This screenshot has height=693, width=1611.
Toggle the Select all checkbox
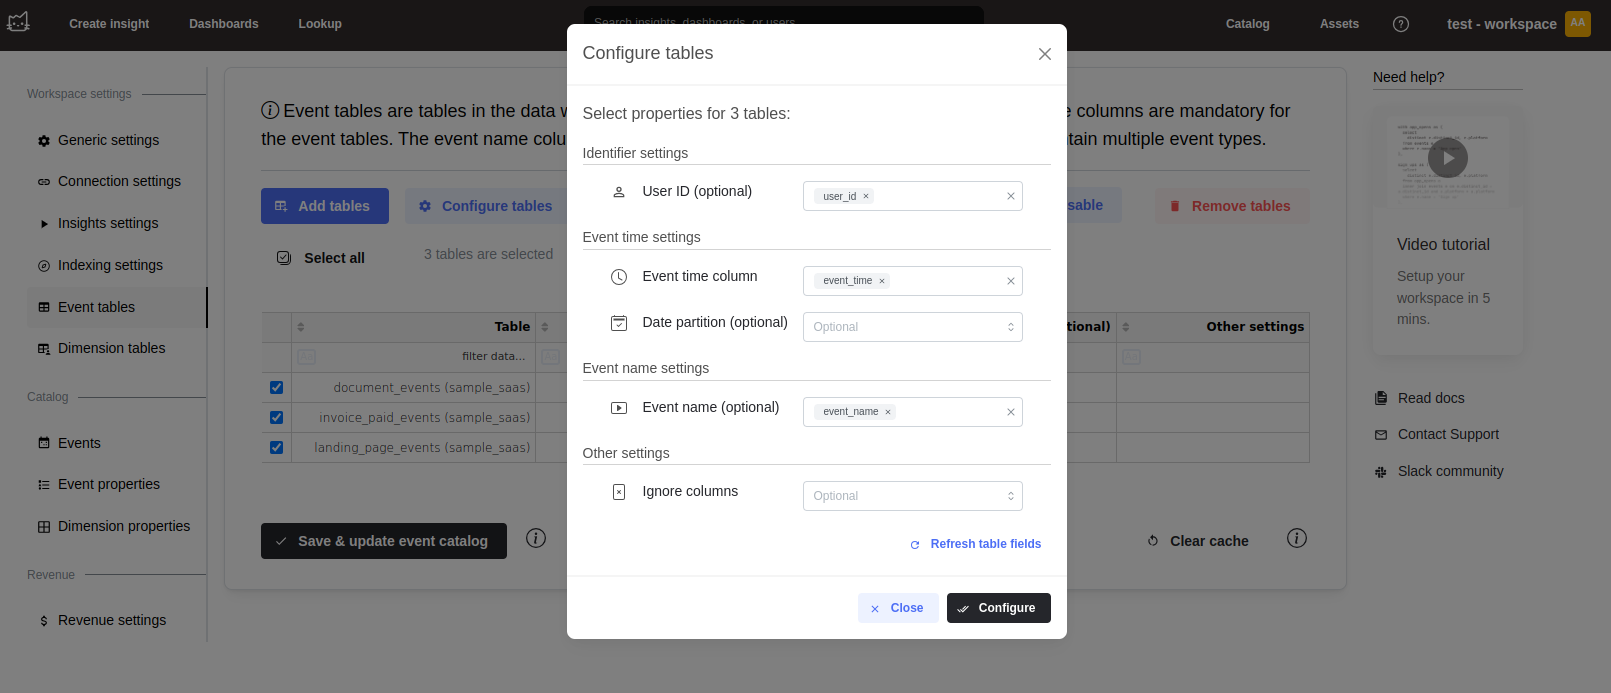point(284,258)
